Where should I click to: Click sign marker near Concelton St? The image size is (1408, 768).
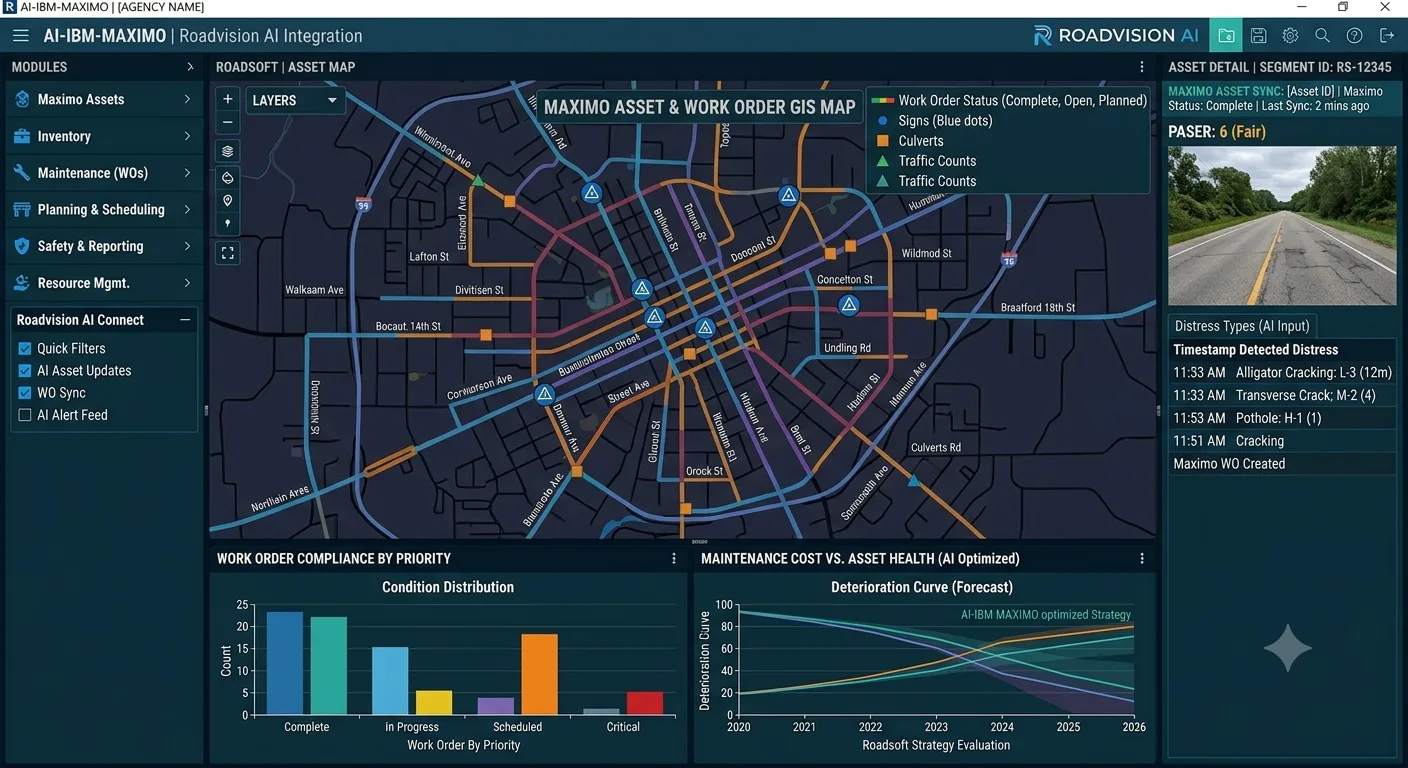coord(849,305)
